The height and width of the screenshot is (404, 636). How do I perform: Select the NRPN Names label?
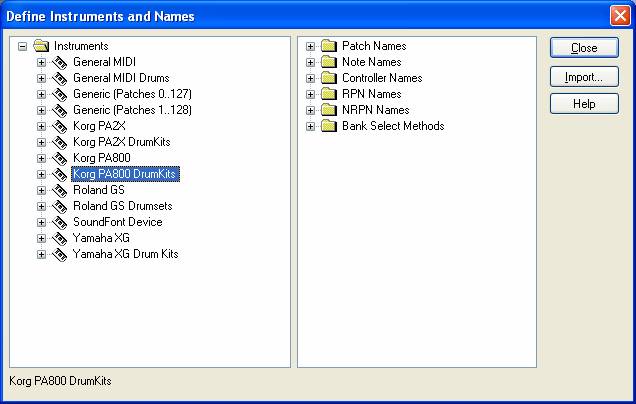376,110
